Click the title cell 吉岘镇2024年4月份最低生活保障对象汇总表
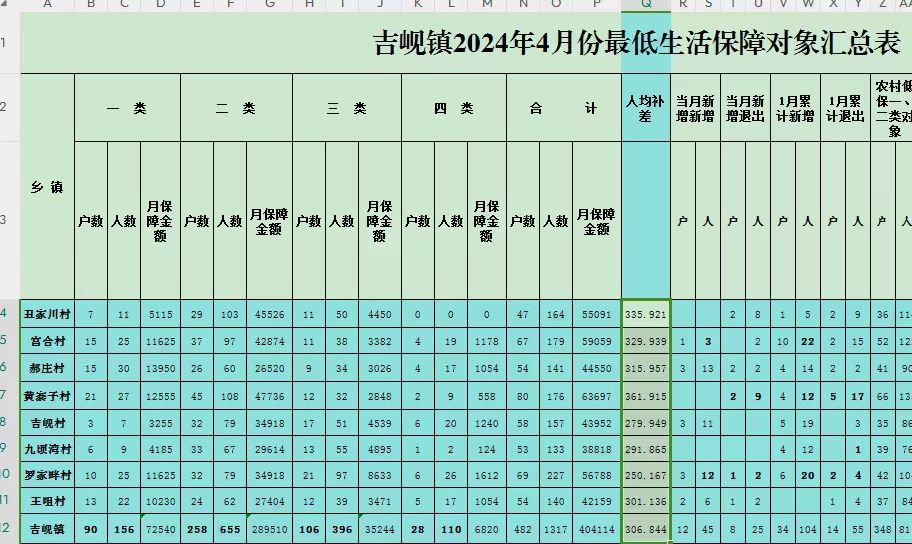Viewport: 912px width, 544px height. [x=637, y=43]
